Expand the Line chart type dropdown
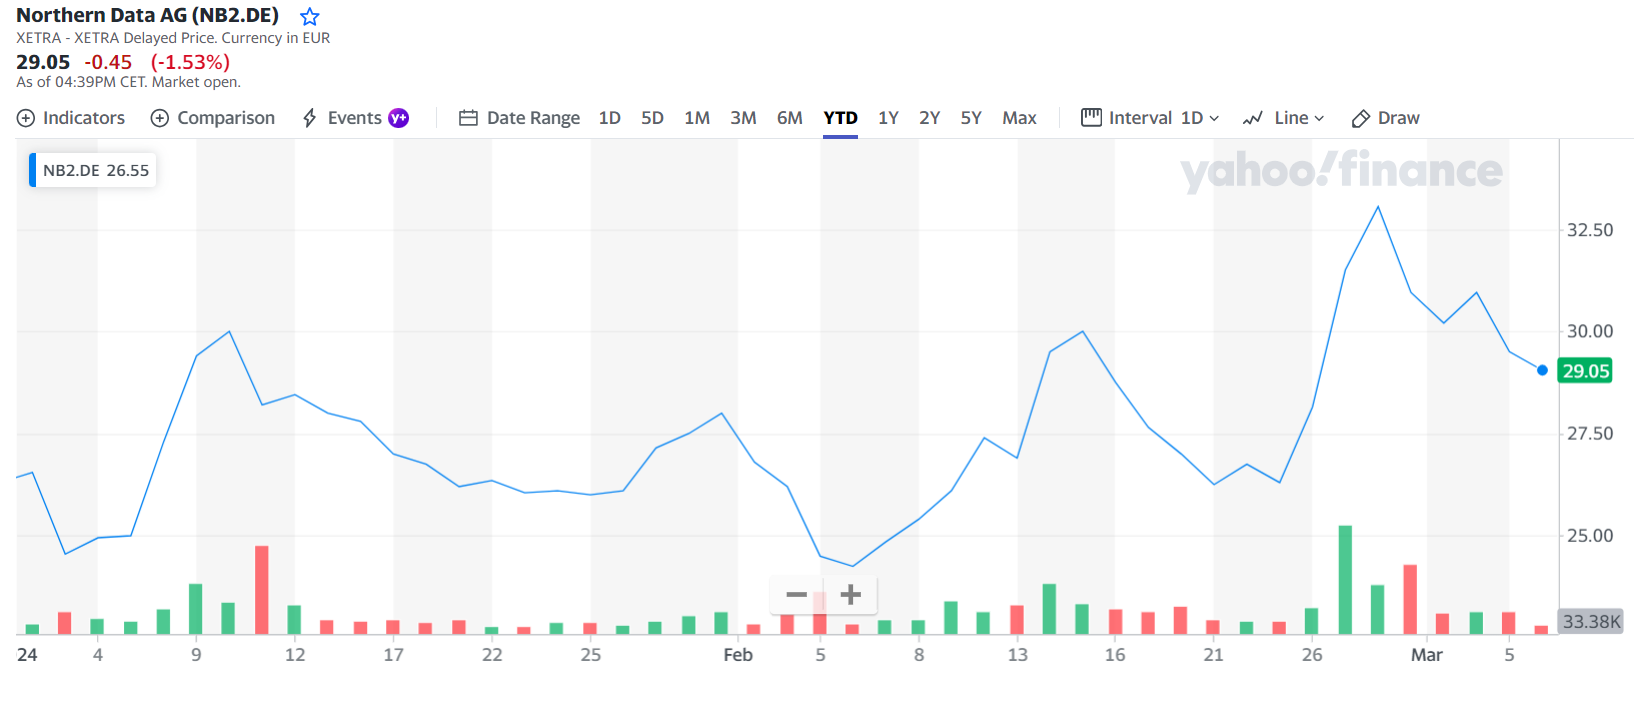The width and height of the screenshot is (1634, 704). click(1284, 118)
